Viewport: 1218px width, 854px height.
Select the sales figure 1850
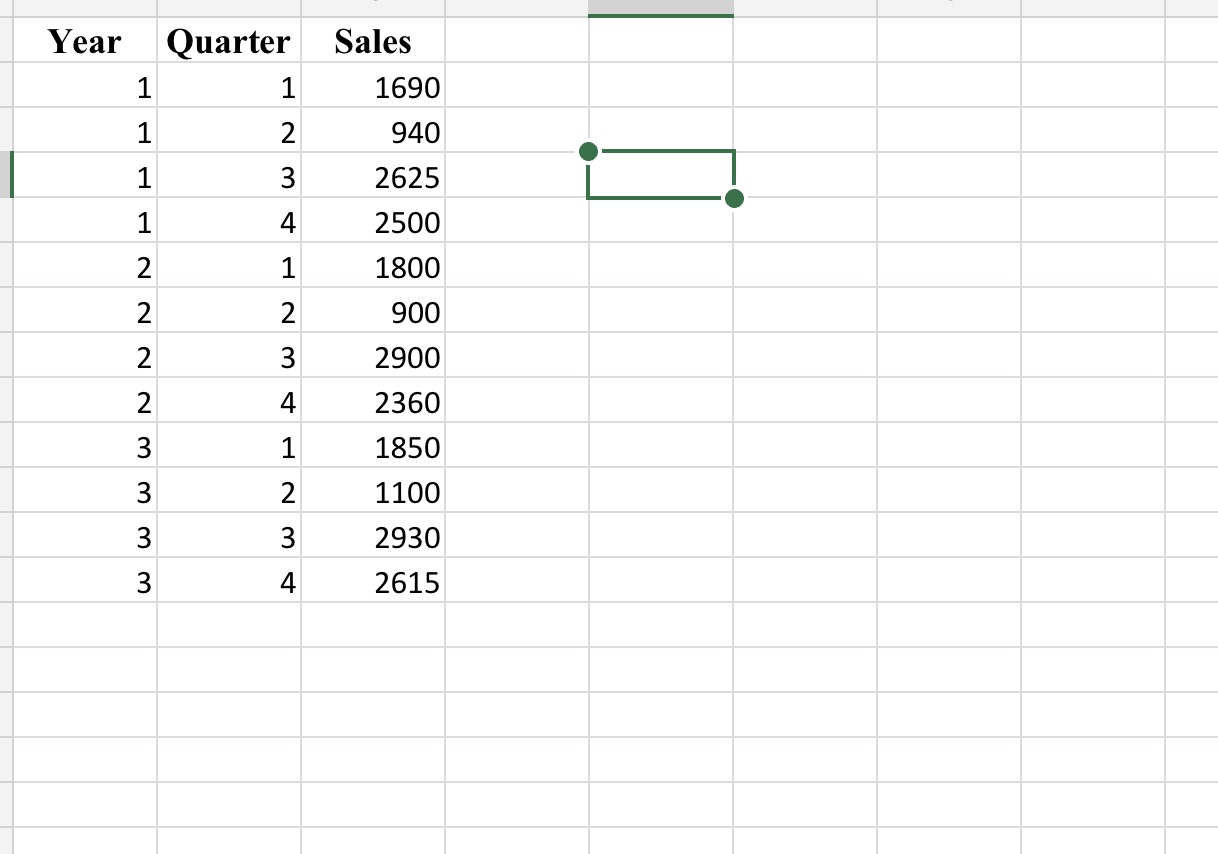408,447
